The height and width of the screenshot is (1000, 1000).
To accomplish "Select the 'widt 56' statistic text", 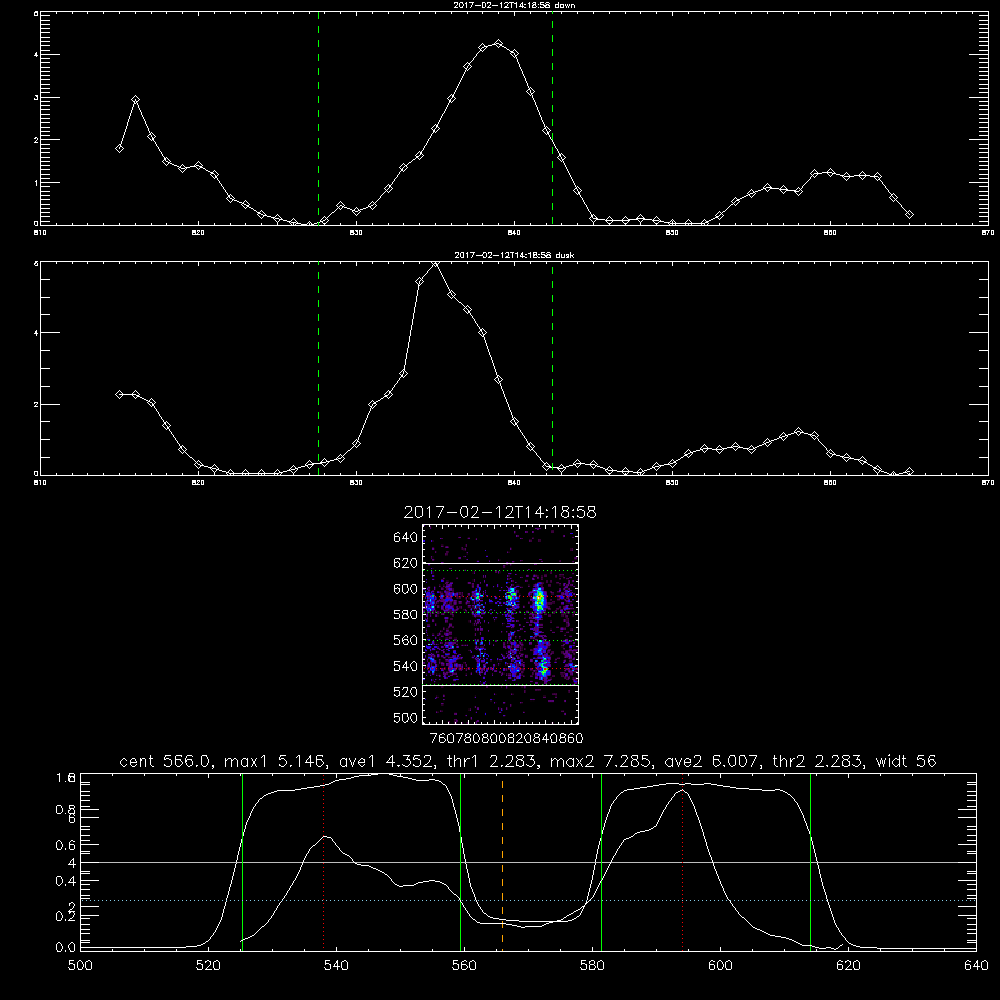I will pos(906,761).
